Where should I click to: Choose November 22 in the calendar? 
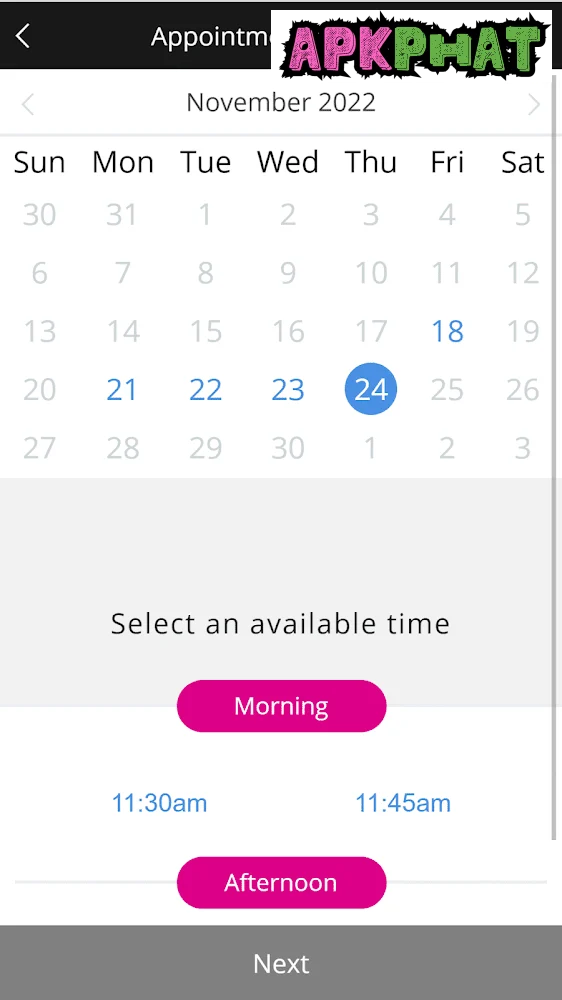[x=205, y=390]
